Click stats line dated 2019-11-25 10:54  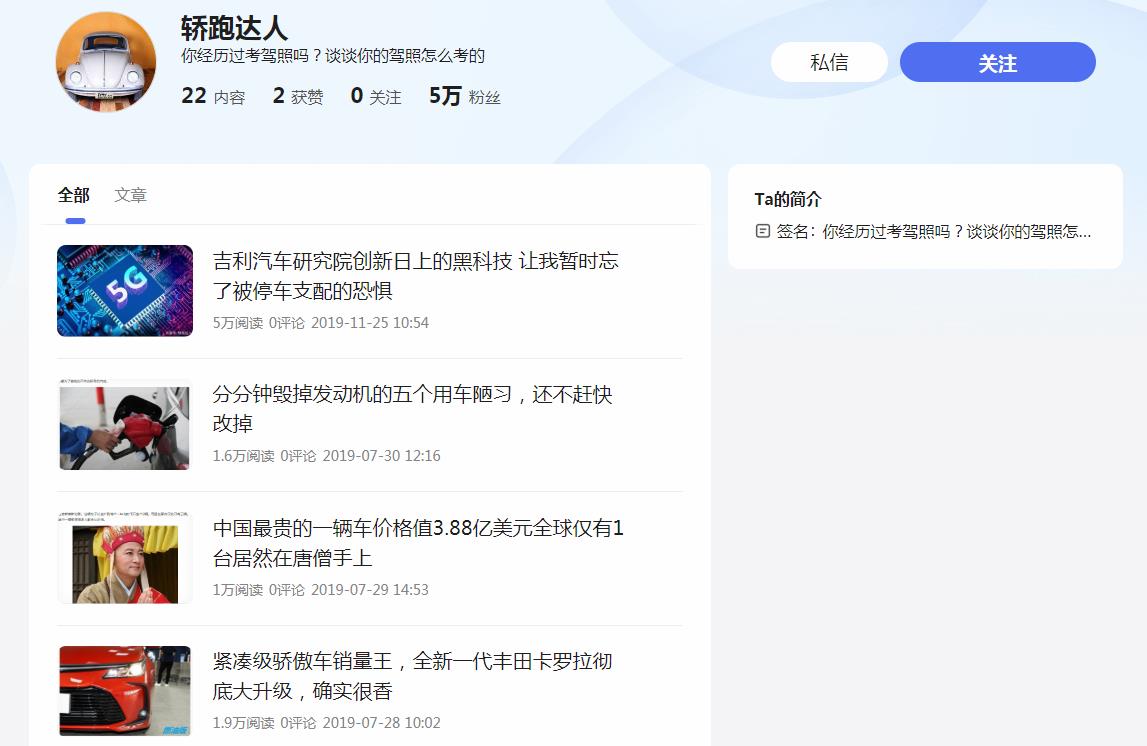[x=320, y=323]
